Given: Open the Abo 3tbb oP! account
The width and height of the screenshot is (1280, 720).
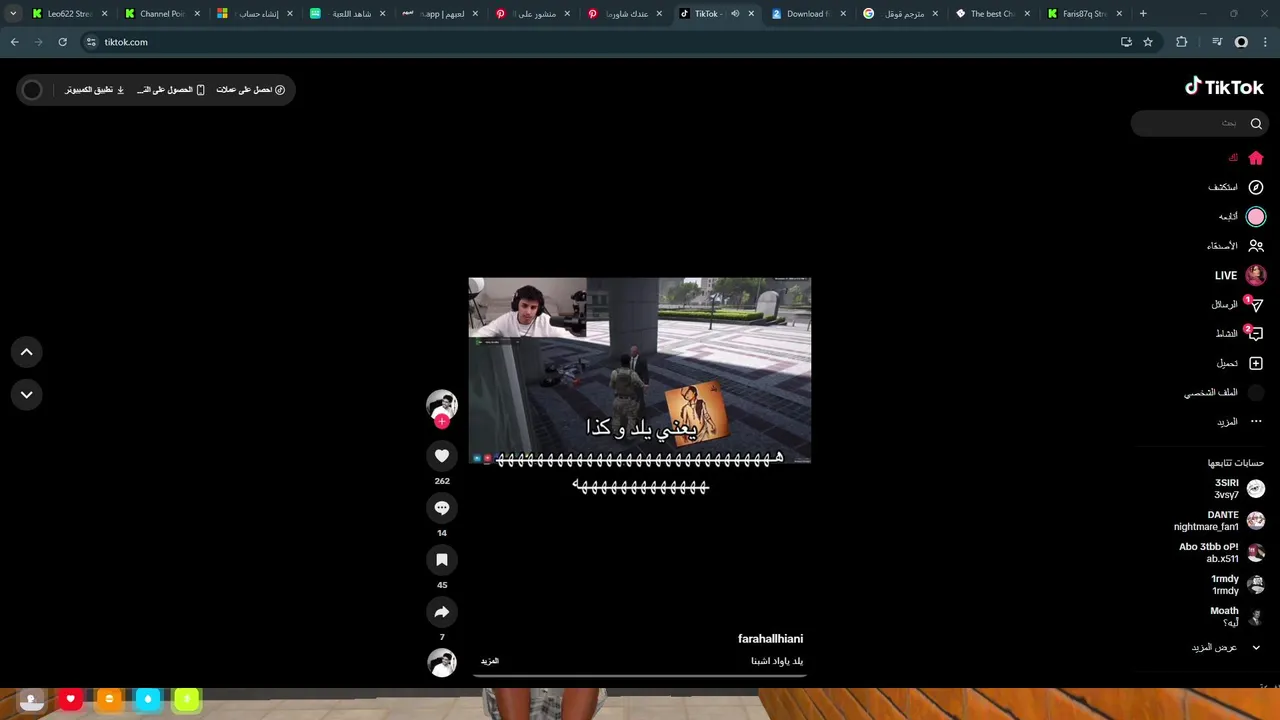Looking at the screenshot, I should [x=1222, y=553].
